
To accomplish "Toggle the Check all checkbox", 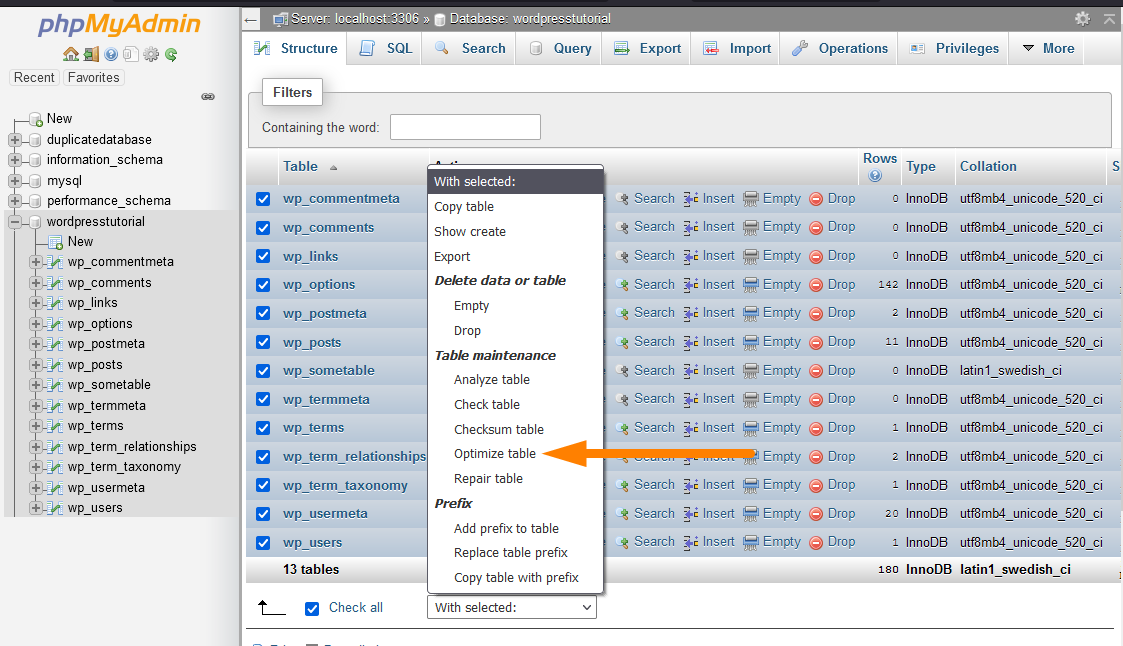I will coord(312,609).
